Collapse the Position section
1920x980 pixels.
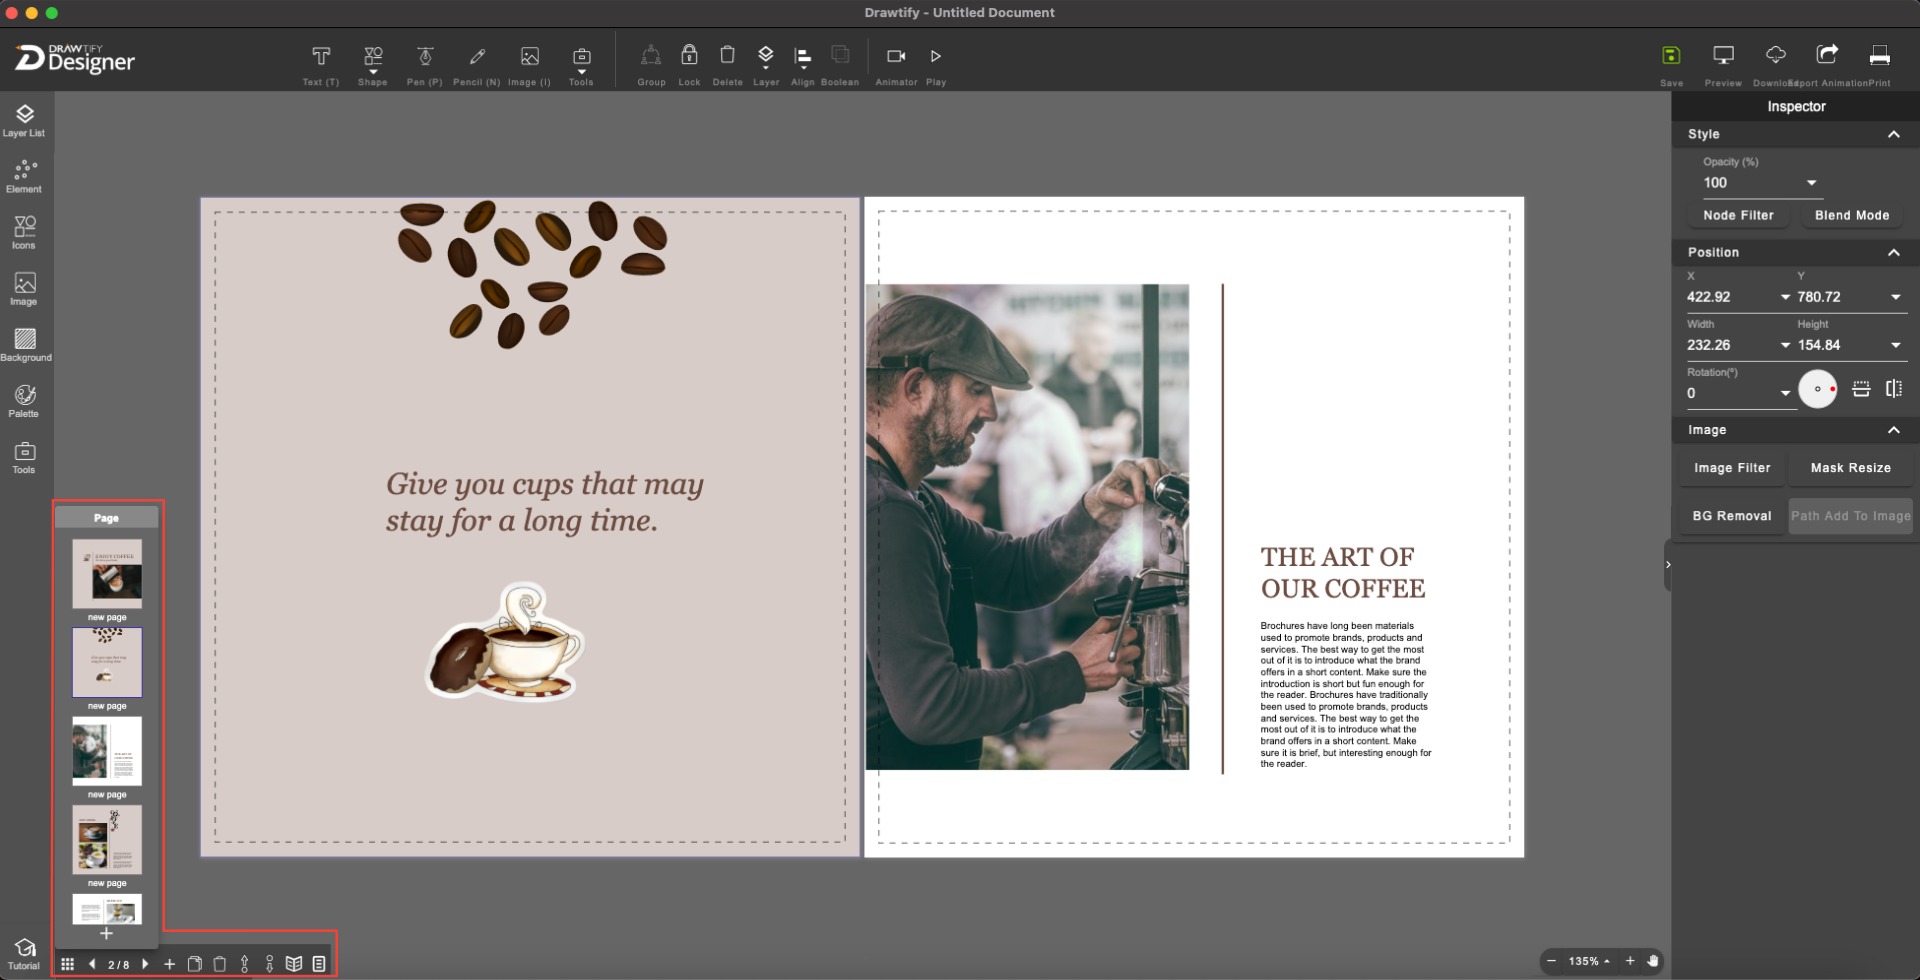1893,252
